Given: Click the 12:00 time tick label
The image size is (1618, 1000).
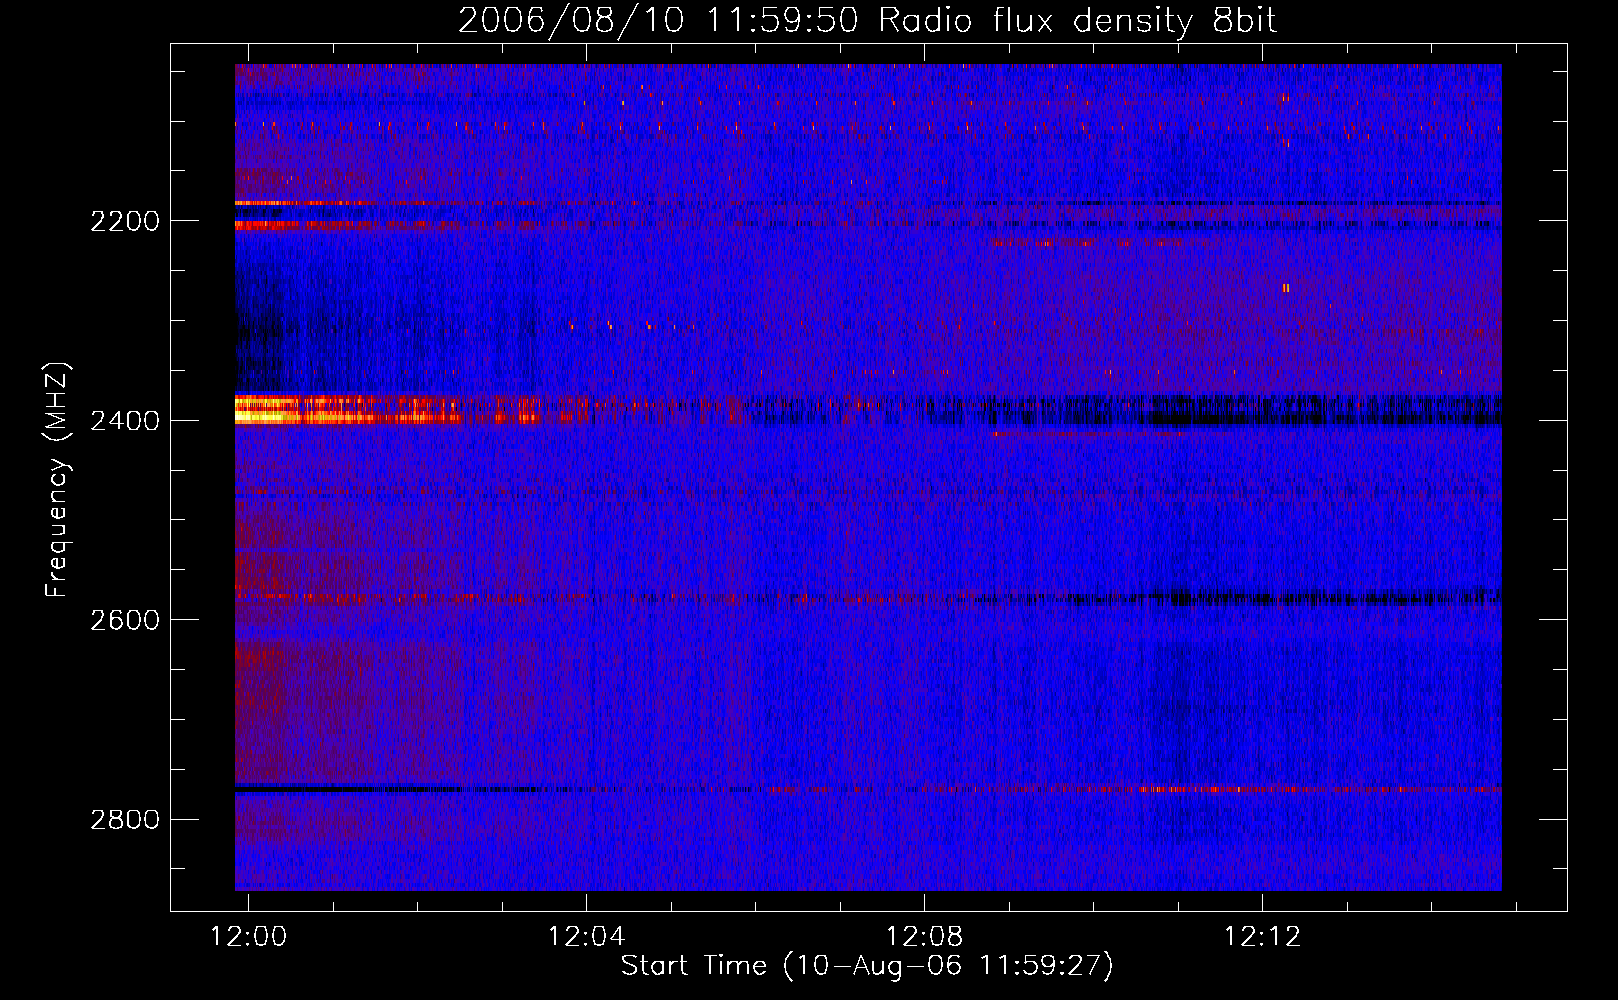Looking at the screenshot, I should pyautogui.click(x=248, y=936).
